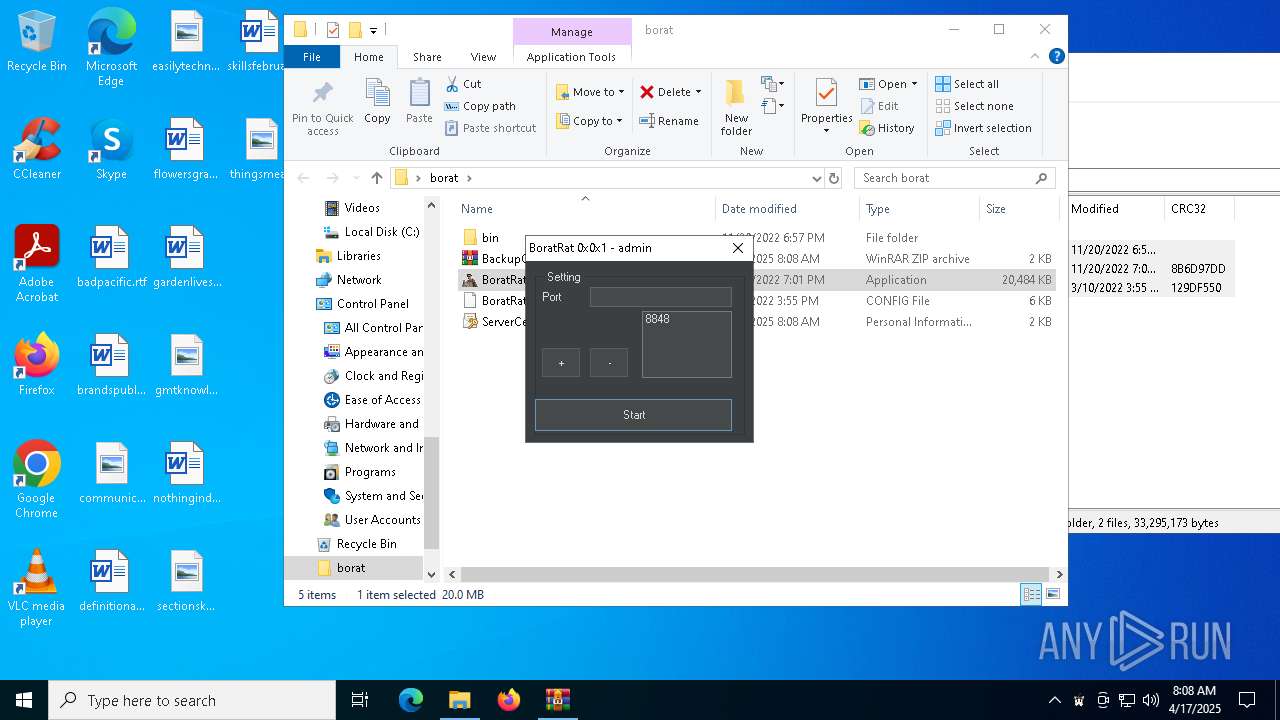Open Microsoft Edge from taskbar
The height and width of the screenshot is (720, 1280).
pos(411,700)
